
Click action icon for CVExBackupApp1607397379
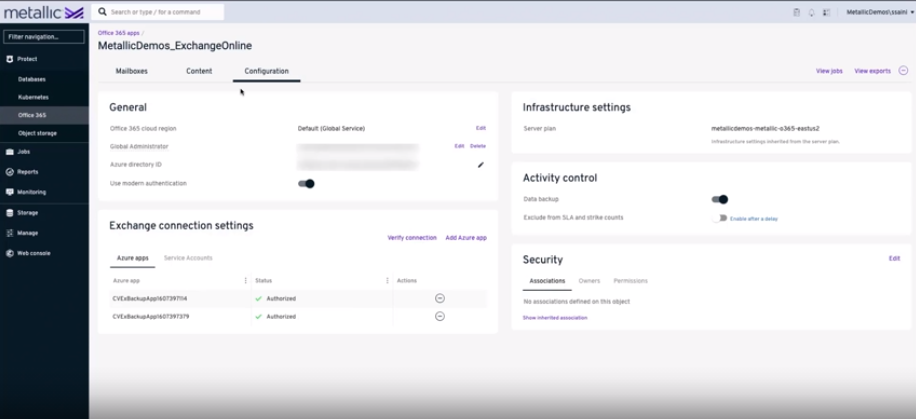click(x=440, y=316)
